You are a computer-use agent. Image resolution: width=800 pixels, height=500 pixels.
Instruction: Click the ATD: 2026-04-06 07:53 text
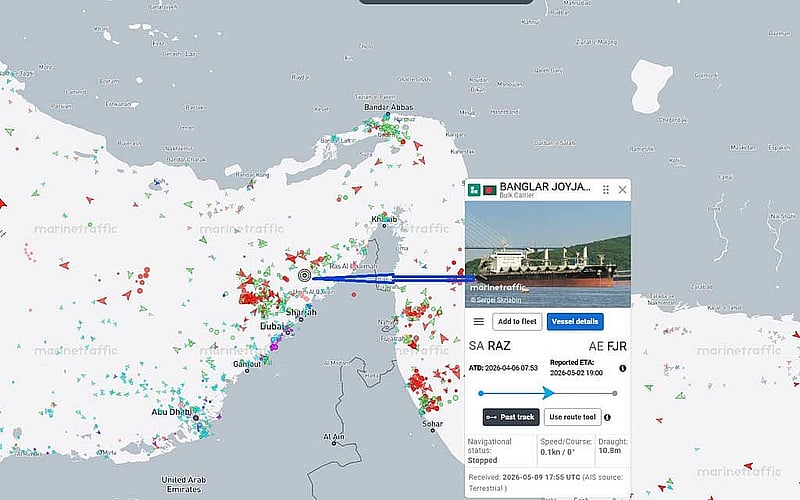[503, 368]
